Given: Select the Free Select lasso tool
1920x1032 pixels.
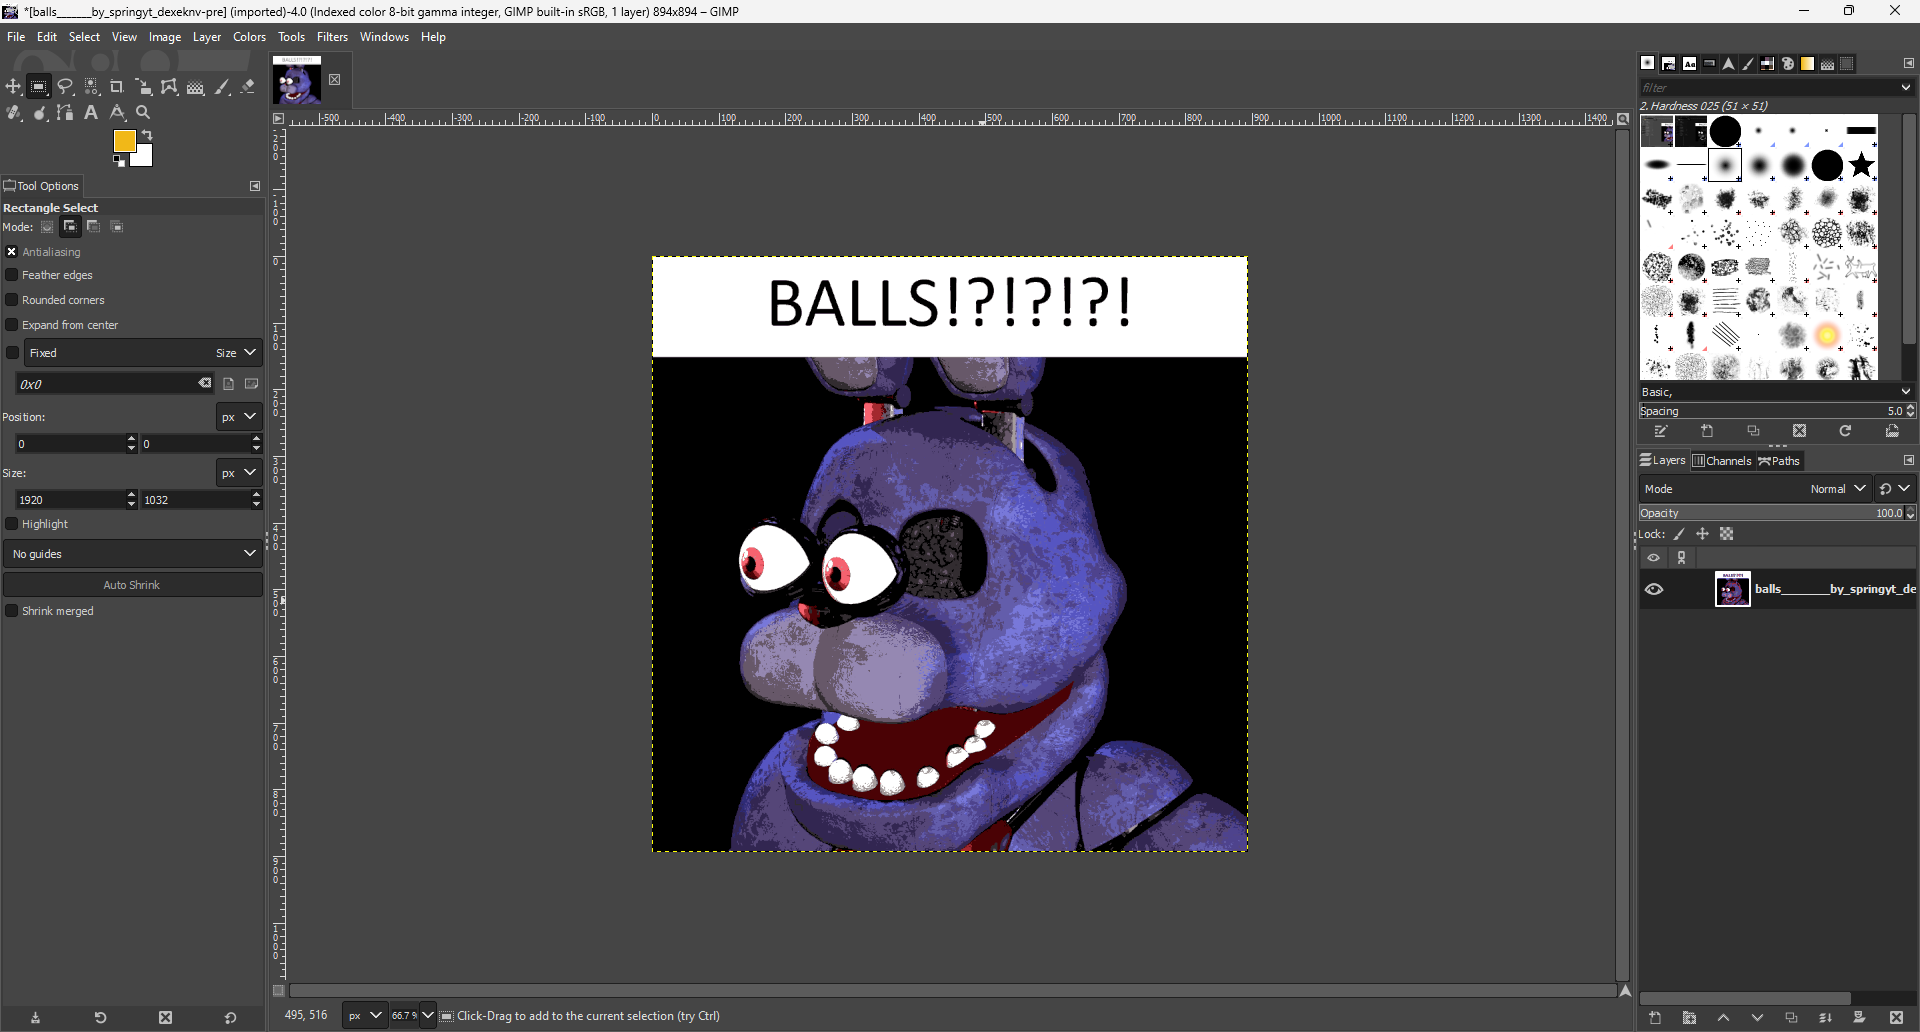Looking at the screenshot, I should coord(65,87).
